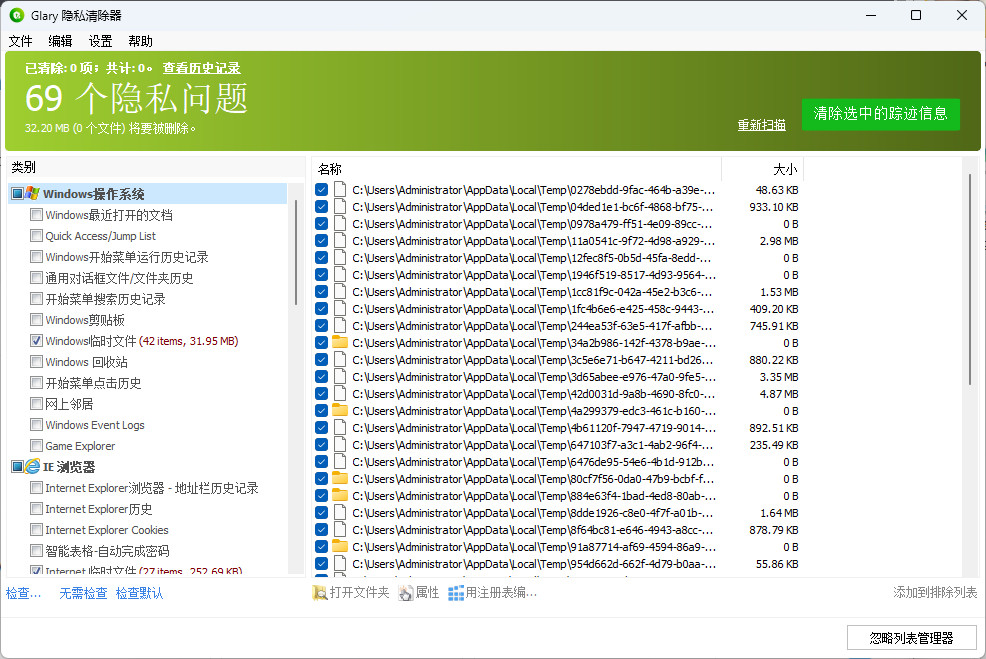
Task: Click the file icon of the 8dde1926 row
Action: 340,512
